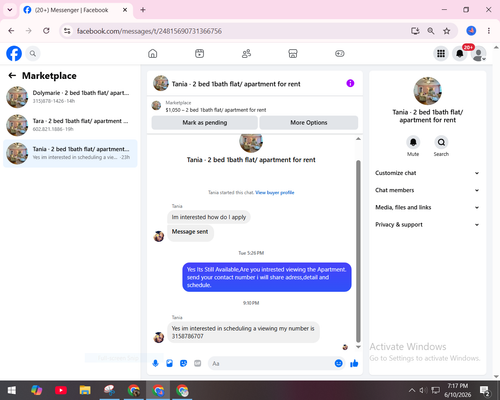Open the Tara conversation
Viewport: 500px width, 400px height.
coord(70,125)
